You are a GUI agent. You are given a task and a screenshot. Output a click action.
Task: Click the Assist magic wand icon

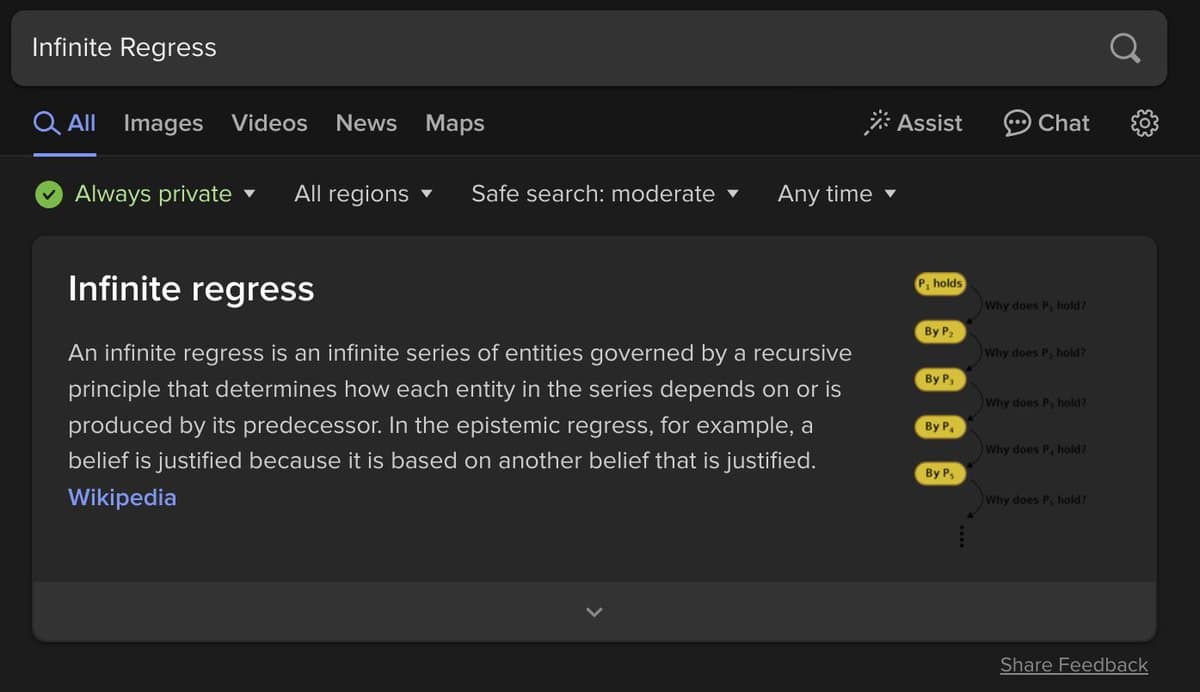coord(877,123)
